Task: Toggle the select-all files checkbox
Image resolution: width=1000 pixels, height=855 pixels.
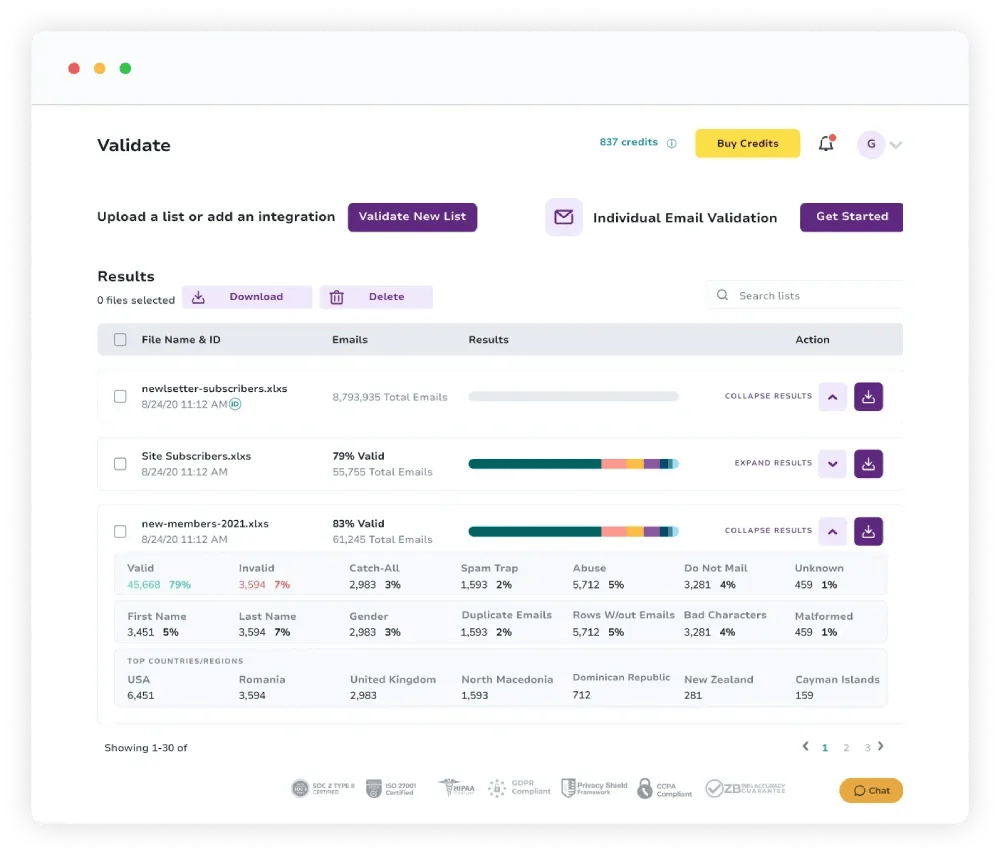Action: pos(120,340)
